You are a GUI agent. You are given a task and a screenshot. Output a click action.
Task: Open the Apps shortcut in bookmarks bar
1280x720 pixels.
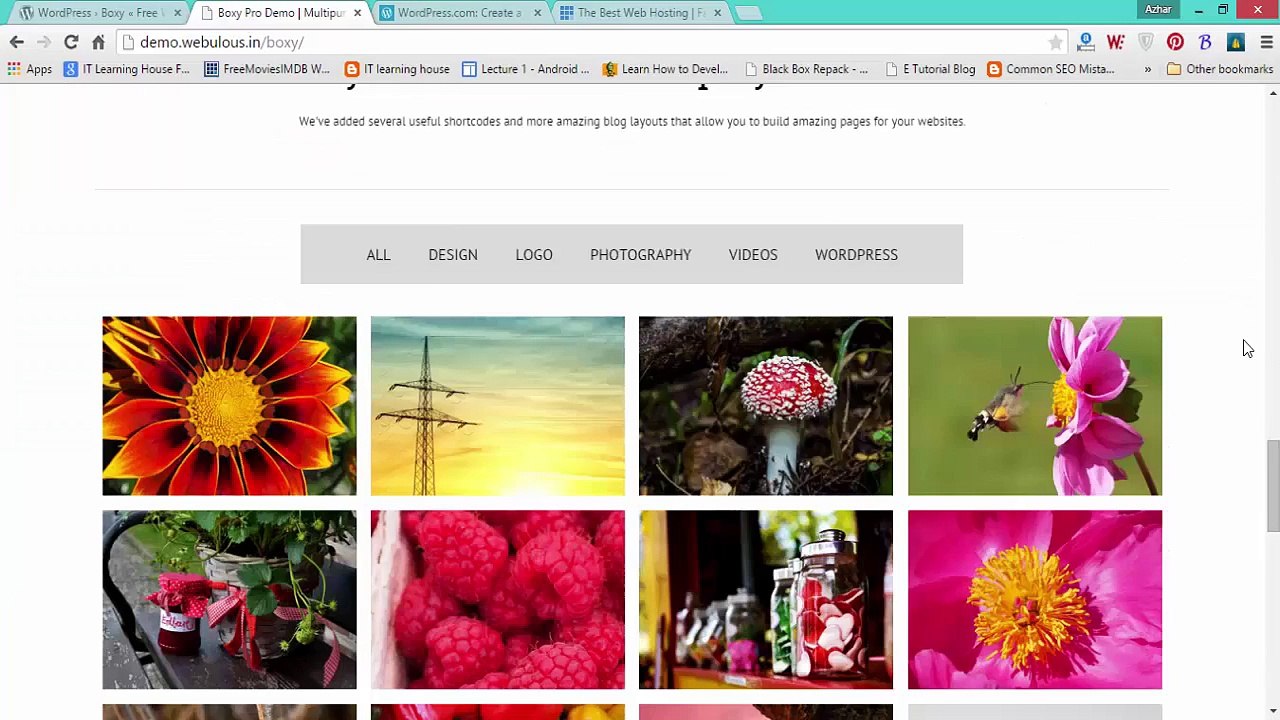pyautogui.click(x=30, y=69)
